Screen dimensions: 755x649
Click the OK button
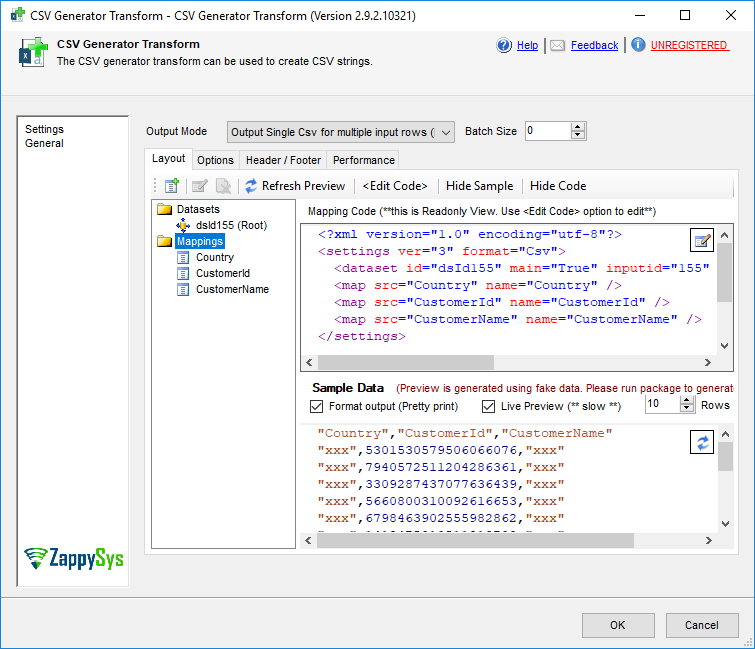point(618,625)
